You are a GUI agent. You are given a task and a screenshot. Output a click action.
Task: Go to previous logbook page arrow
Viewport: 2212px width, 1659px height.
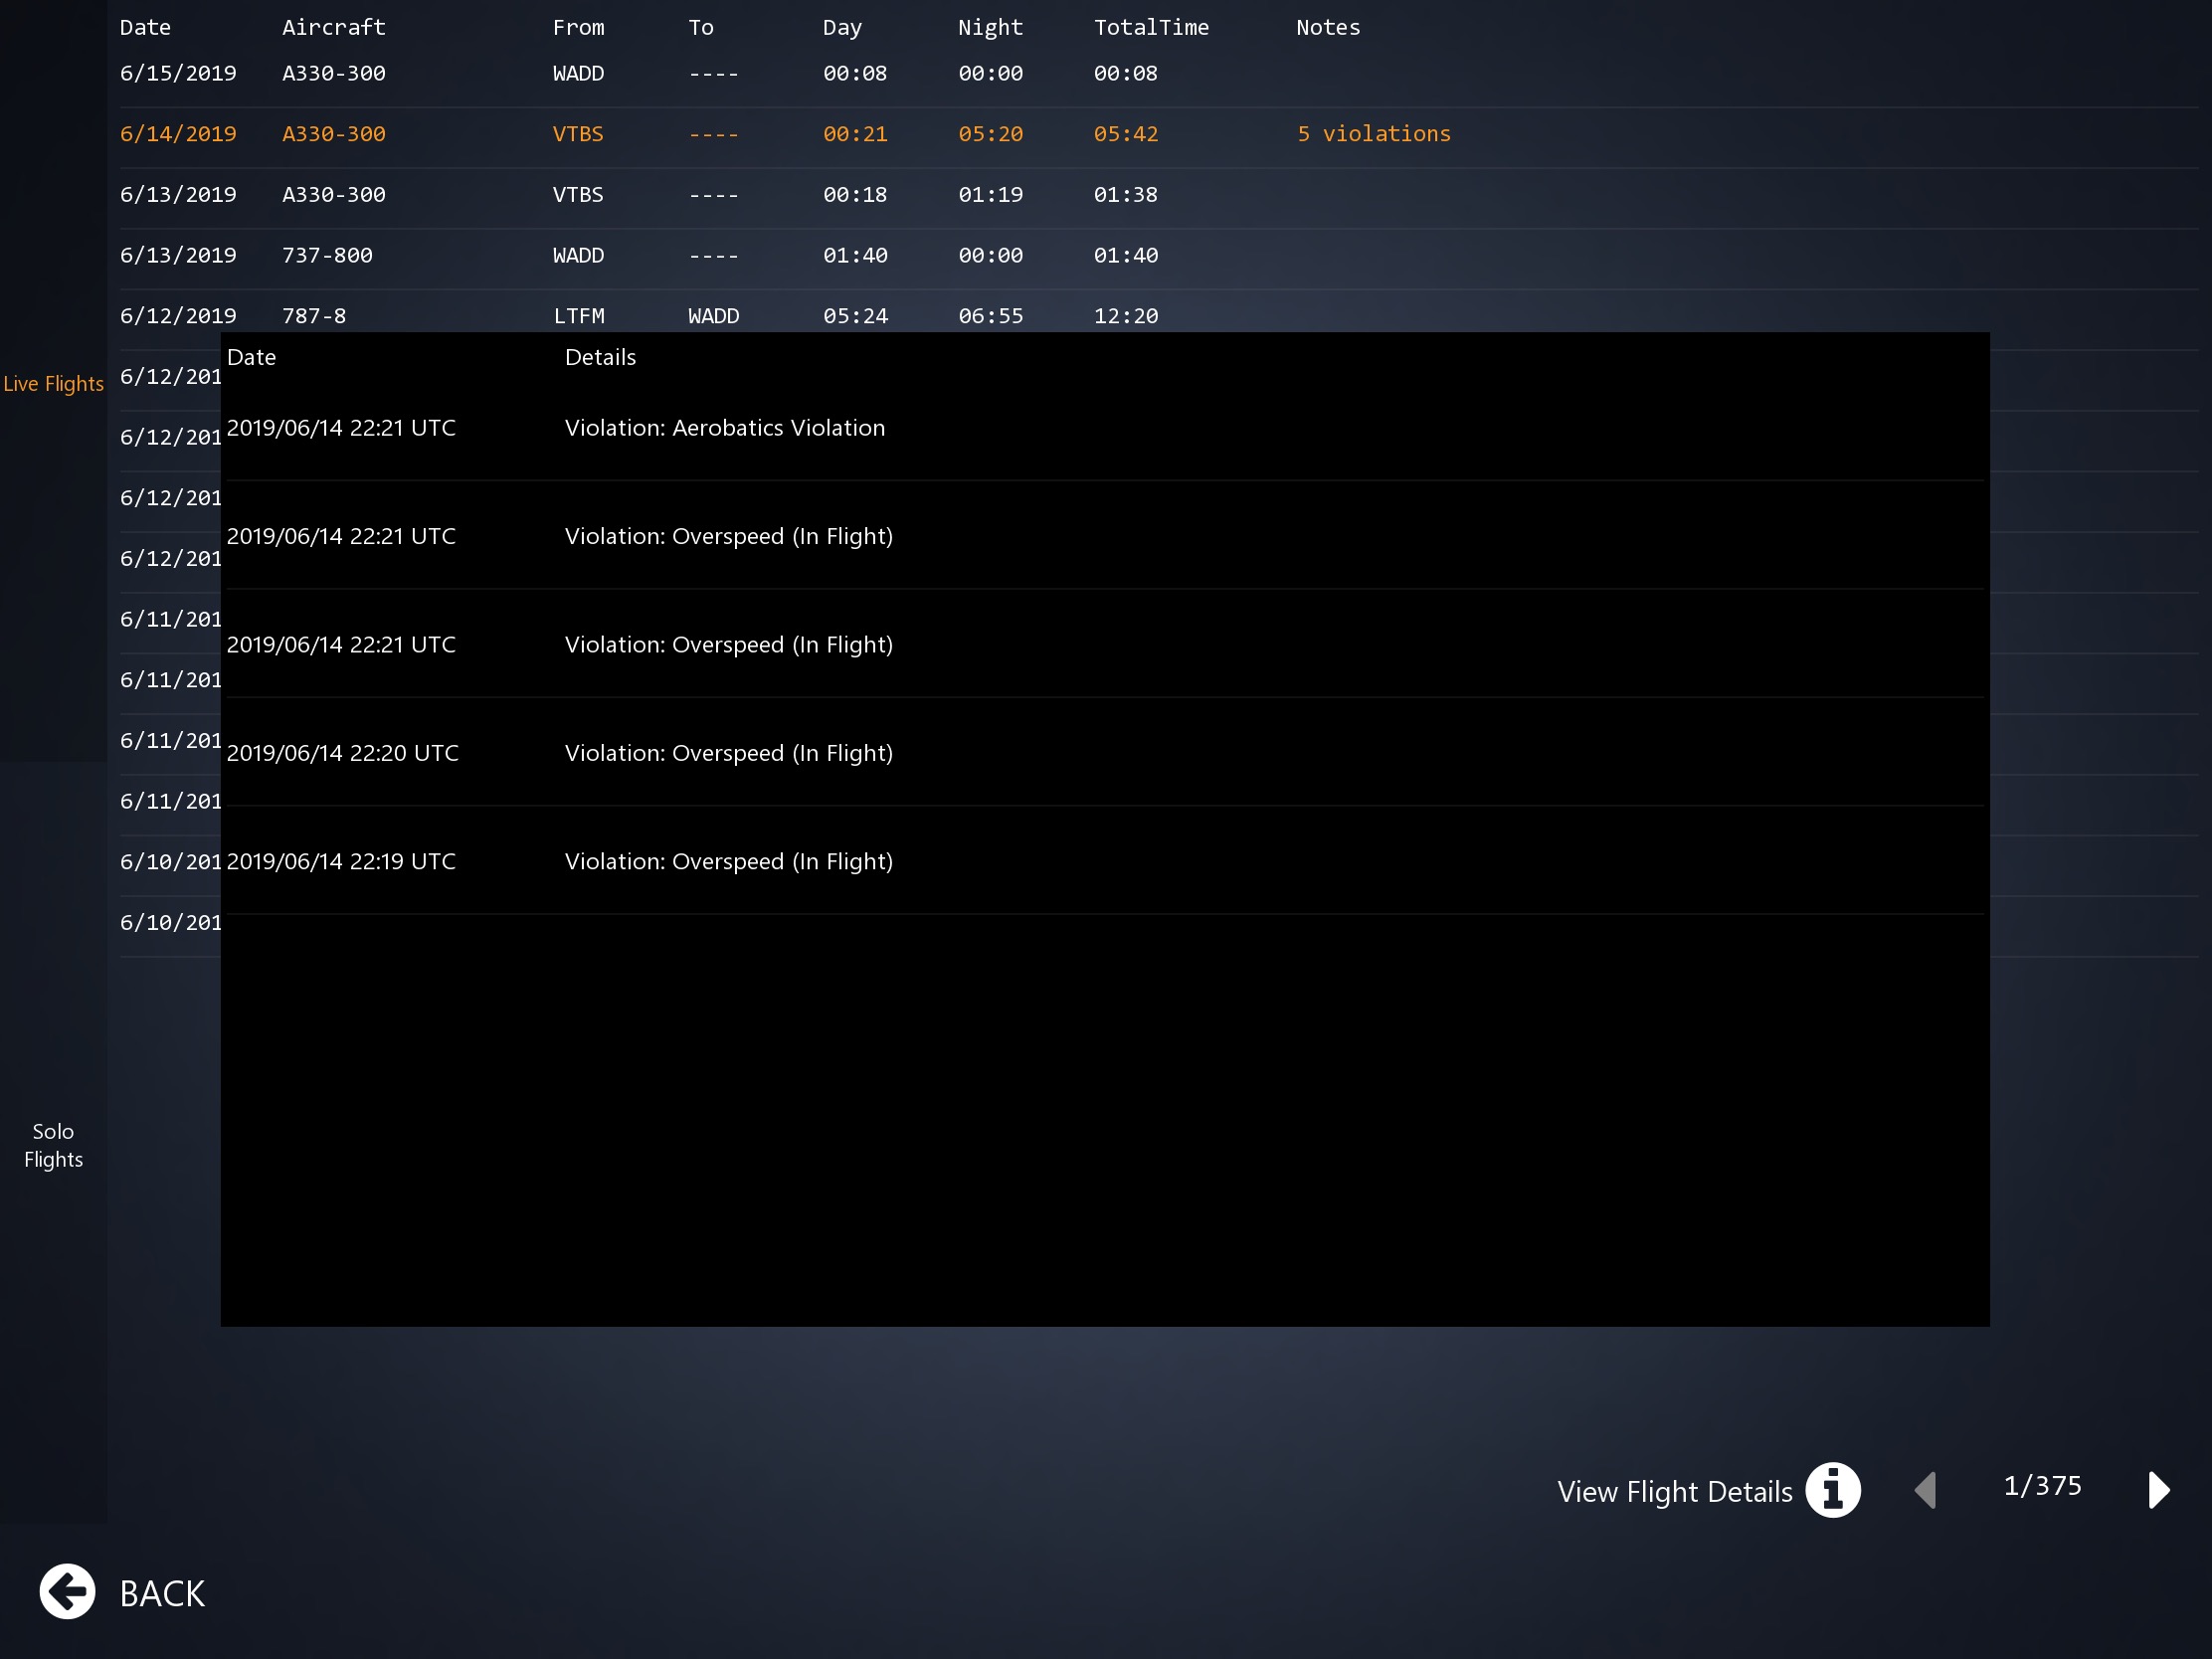1925,1490
